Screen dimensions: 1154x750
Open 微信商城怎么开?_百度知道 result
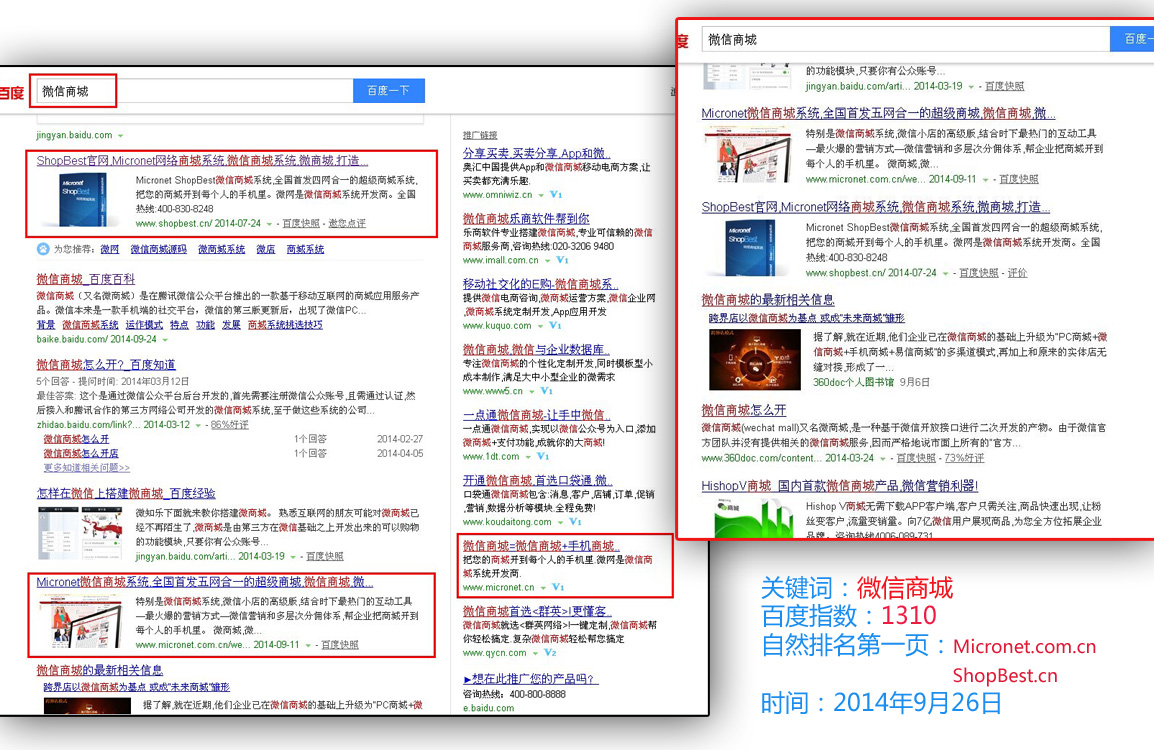coord(106,364)
